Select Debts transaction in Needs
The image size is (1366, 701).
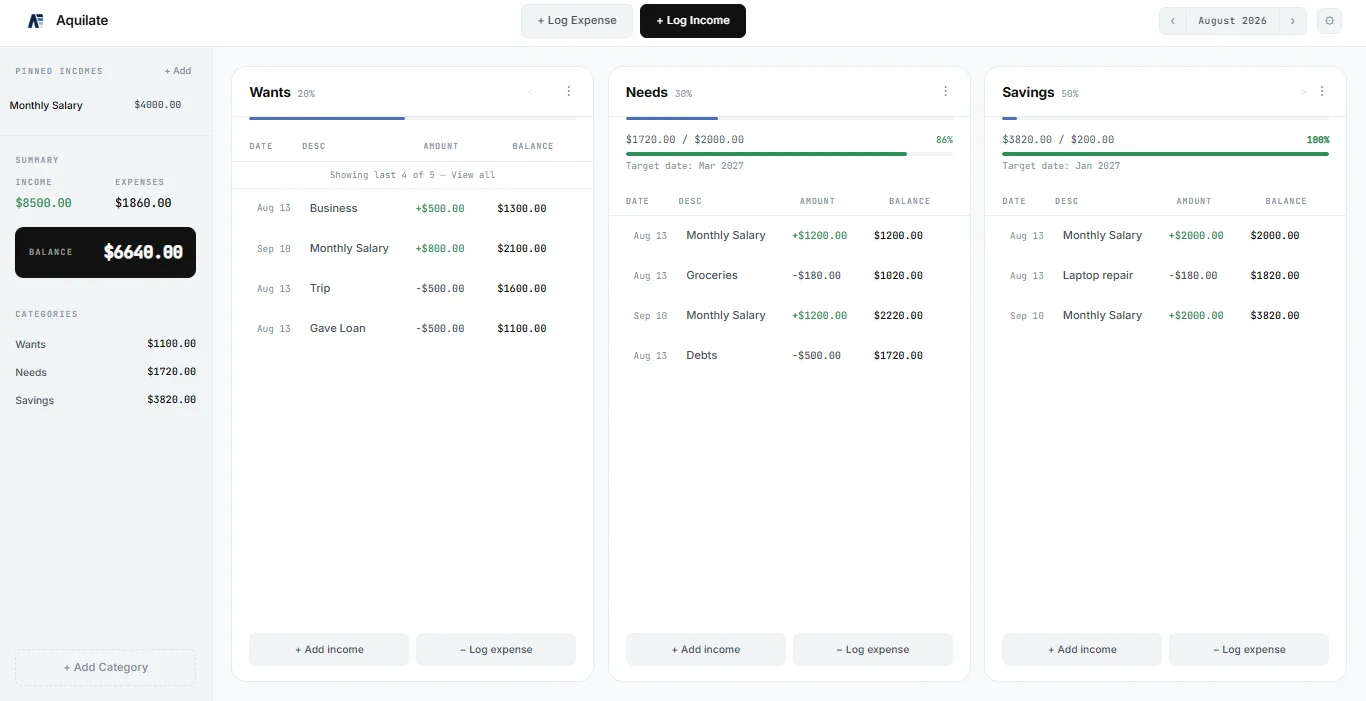pos(789,355)
